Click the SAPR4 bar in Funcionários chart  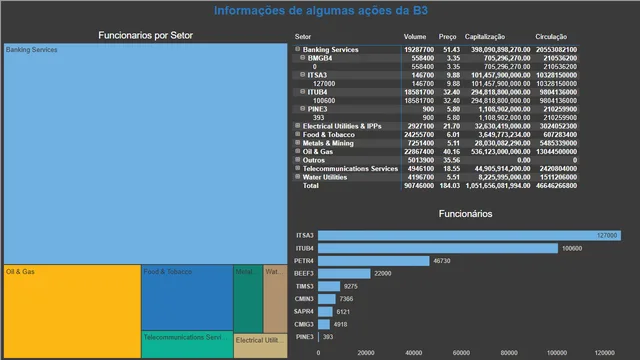click(x=326, y=311)
